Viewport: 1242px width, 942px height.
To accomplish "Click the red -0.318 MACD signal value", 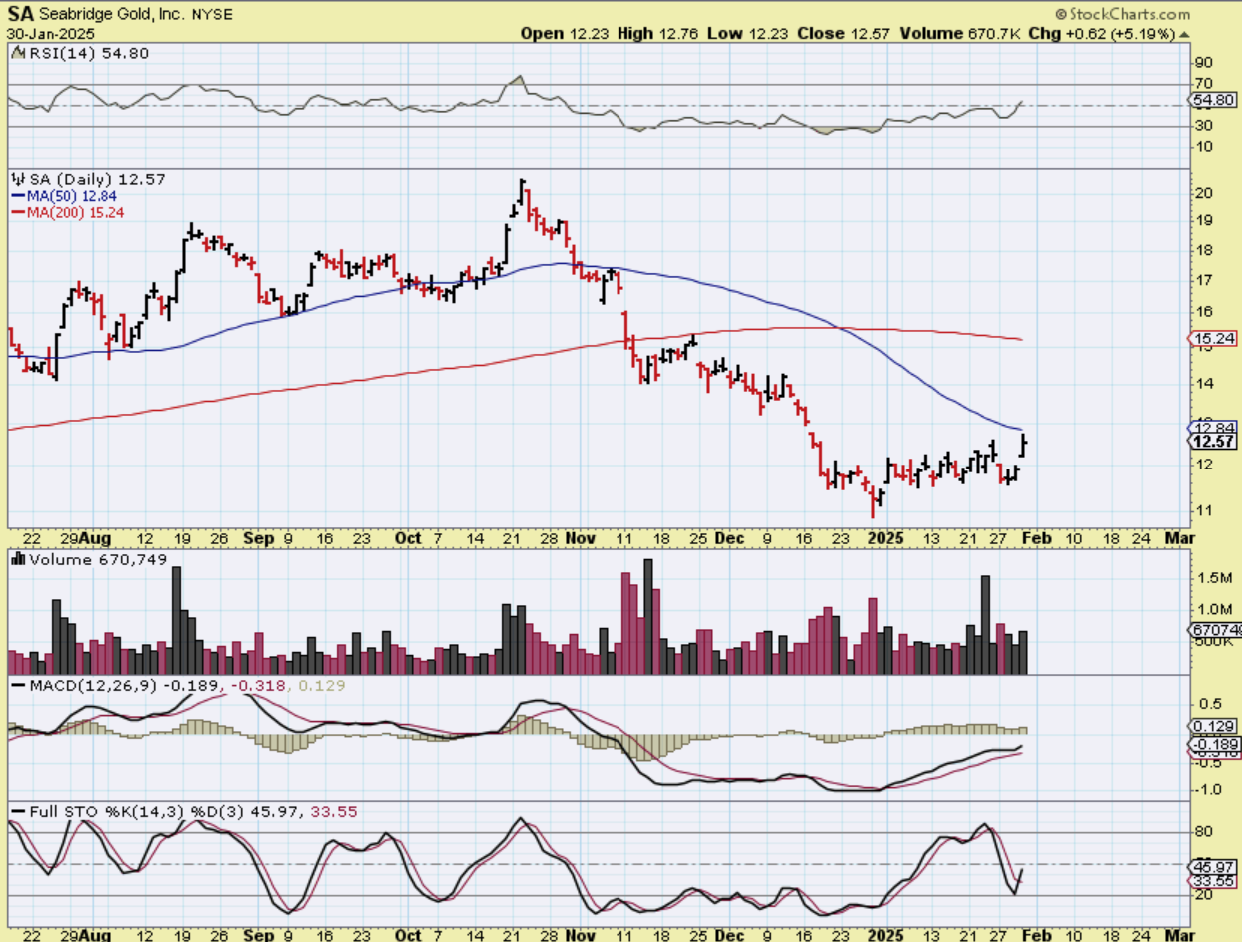I will [258, 685].
